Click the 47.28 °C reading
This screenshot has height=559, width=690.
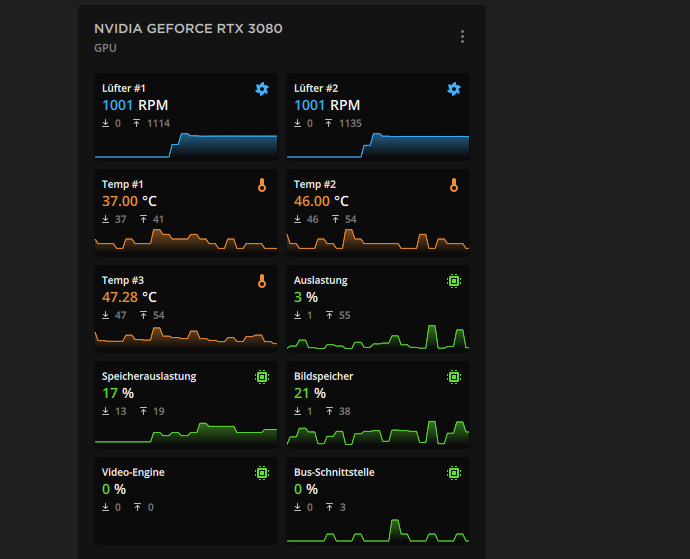[x=129, y=297]
